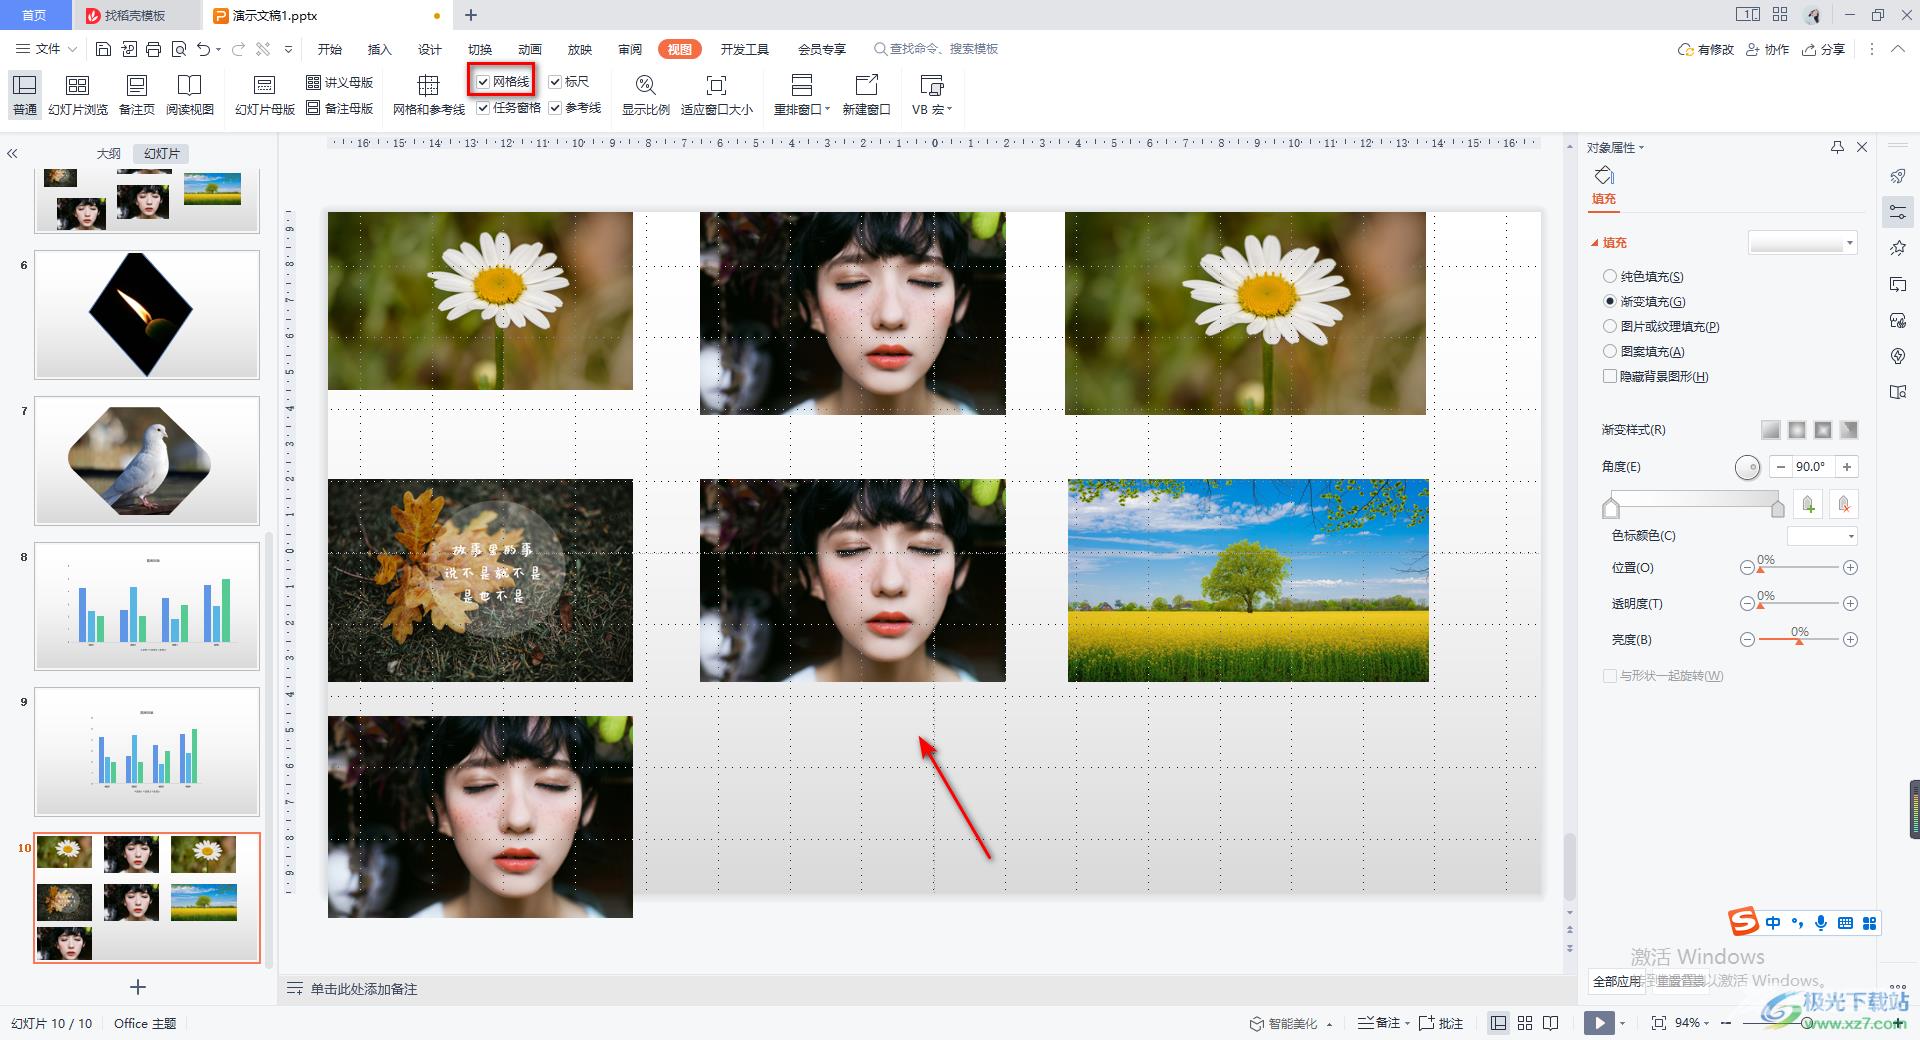Open Handout Master
Viewport: 1920px width, 1040px height.
[340, 82]
